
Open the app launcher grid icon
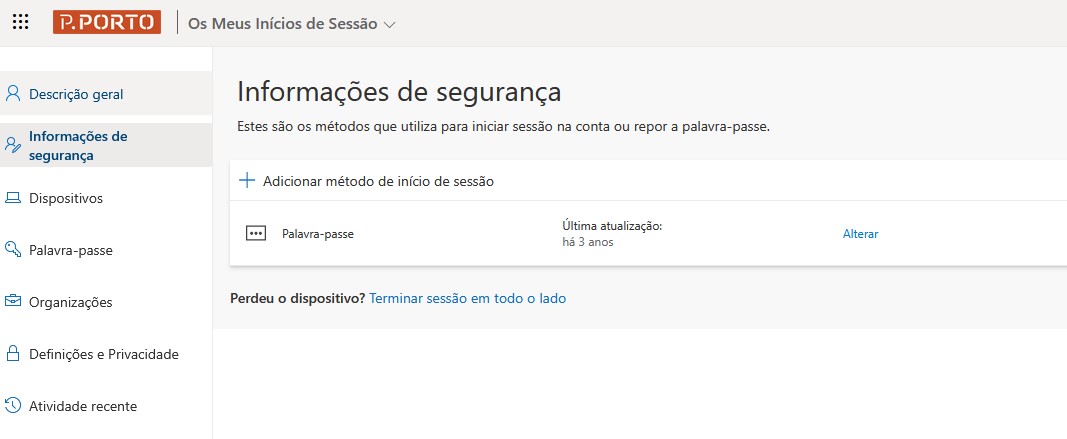tap(20, 23)
